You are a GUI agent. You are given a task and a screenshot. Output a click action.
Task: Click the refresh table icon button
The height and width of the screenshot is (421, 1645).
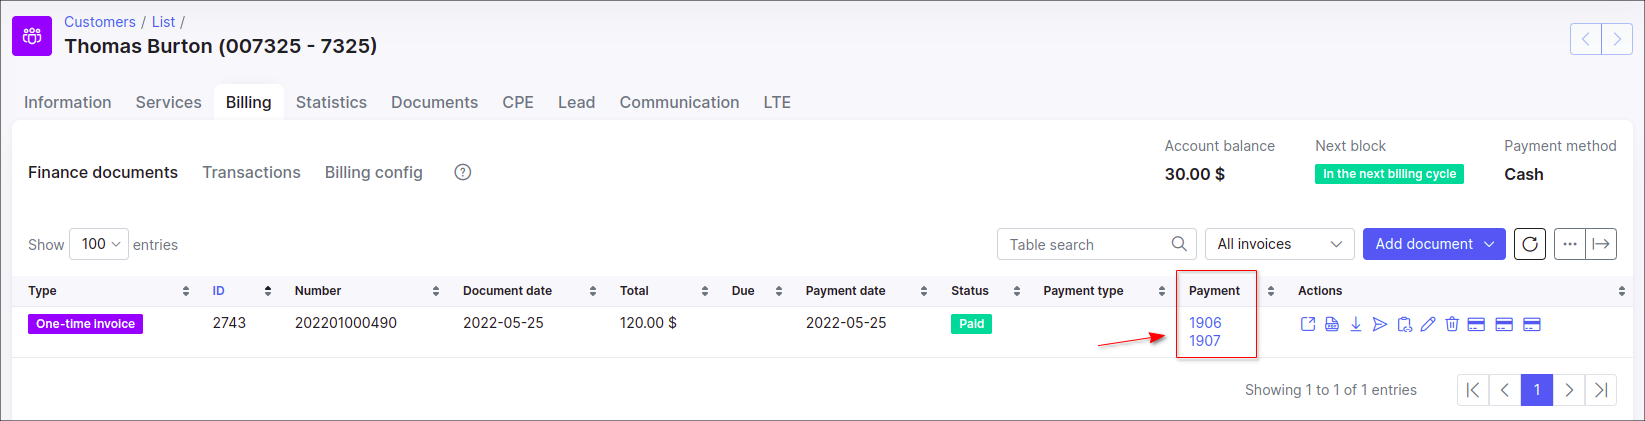click(1530, 244)
